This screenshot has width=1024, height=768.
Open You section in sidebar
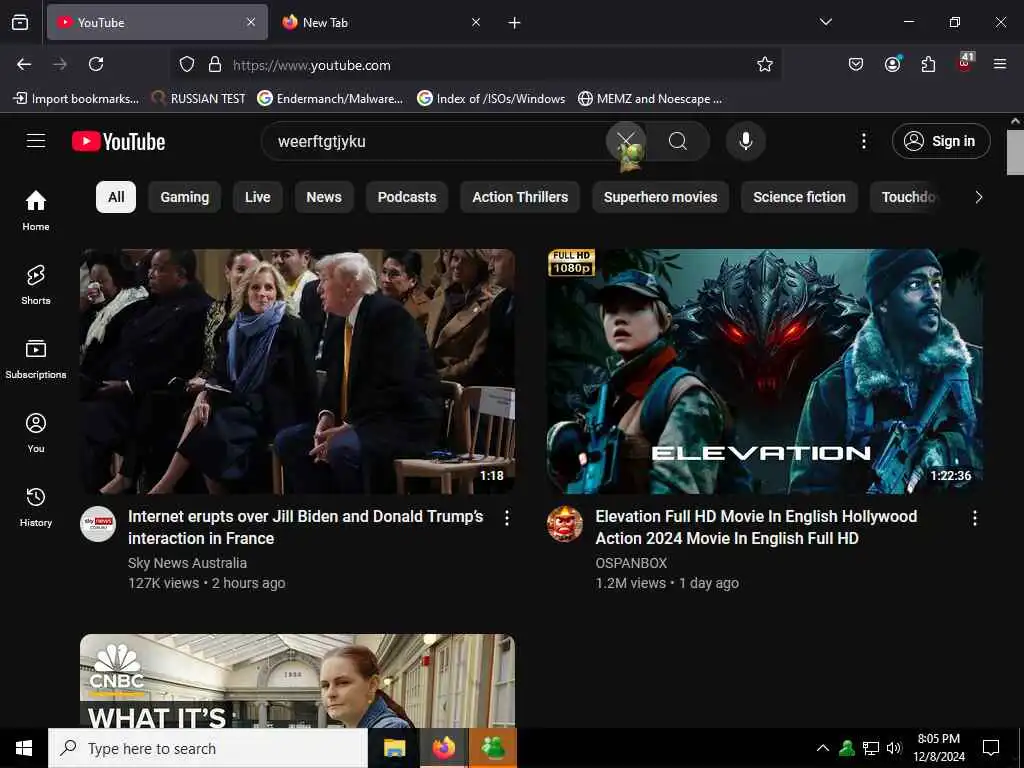coord(36,432)
